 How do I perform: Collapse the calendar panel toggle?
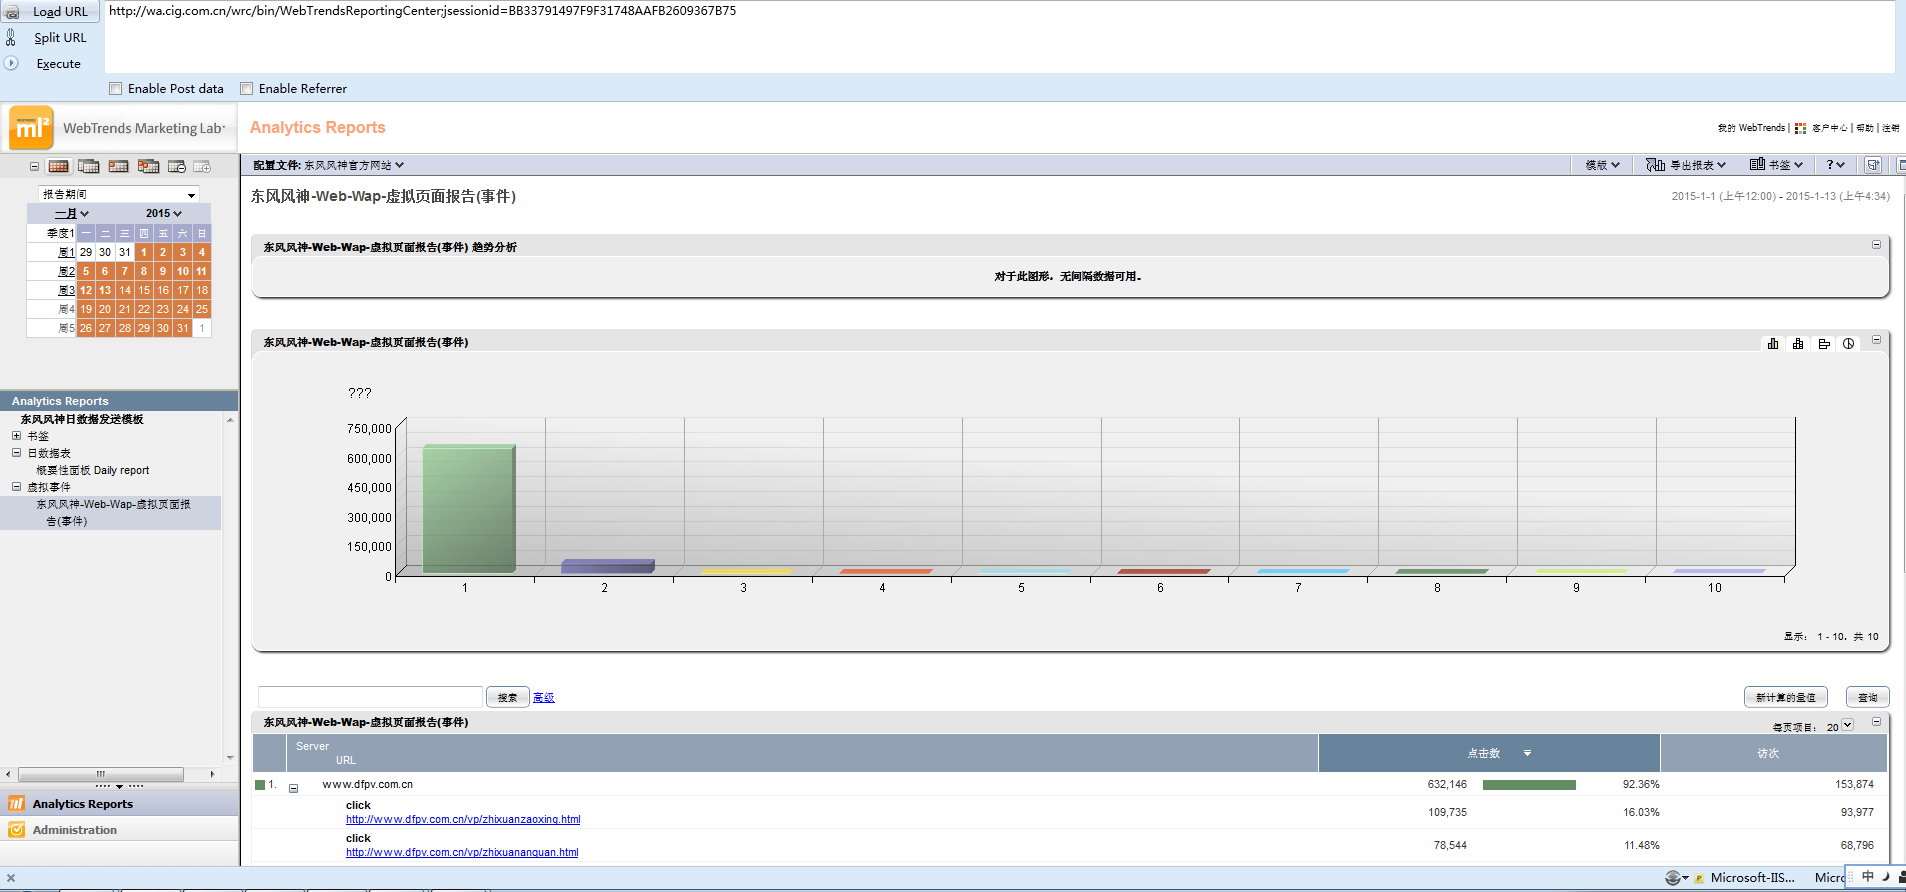tap(34, 166)
